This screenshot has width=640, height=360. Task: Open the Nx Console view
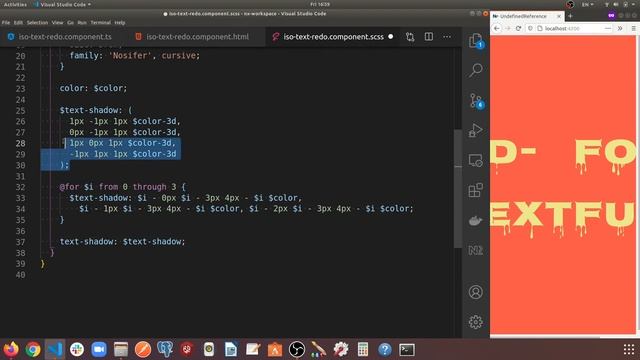click(476, 250)
